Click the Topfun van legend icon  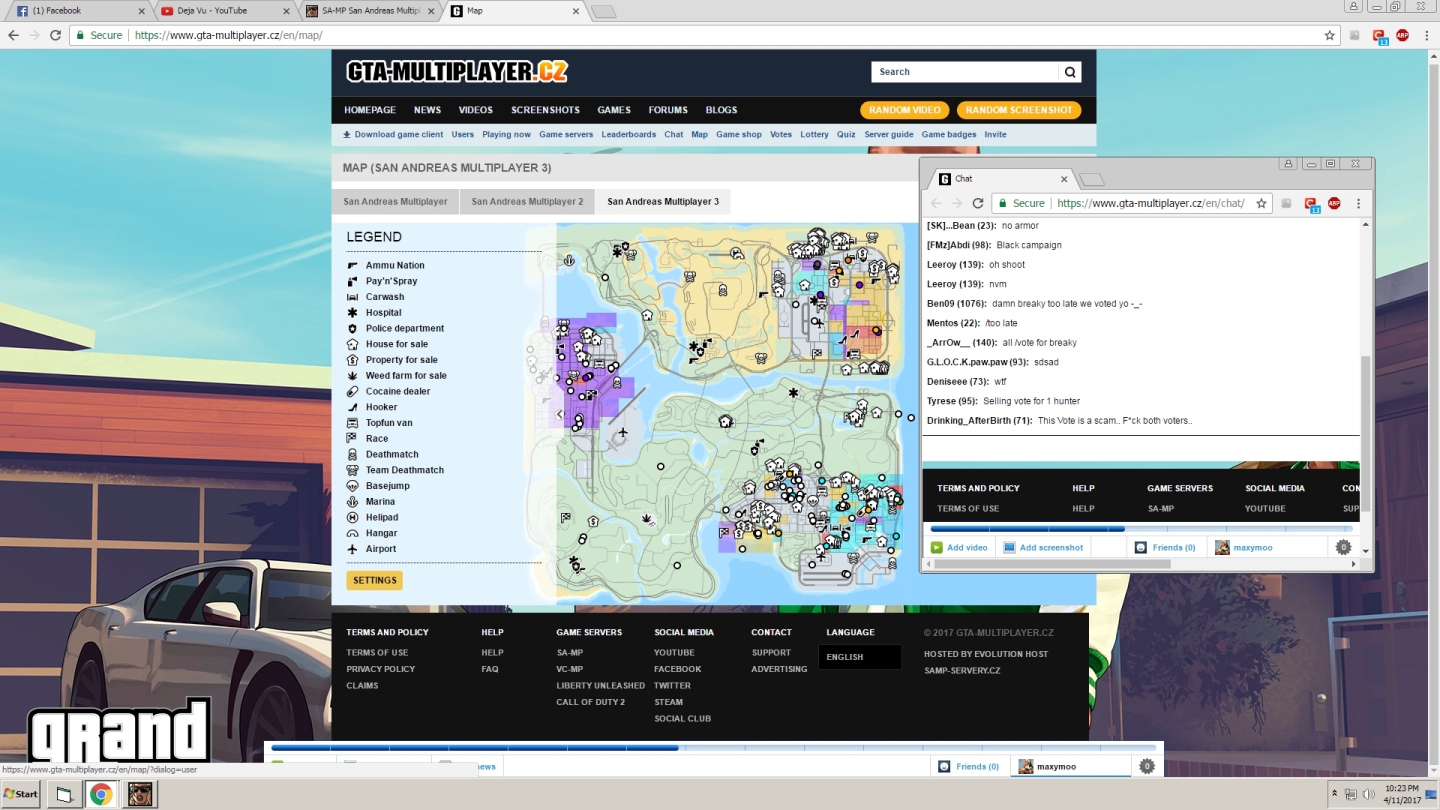(x=352, y=423)
